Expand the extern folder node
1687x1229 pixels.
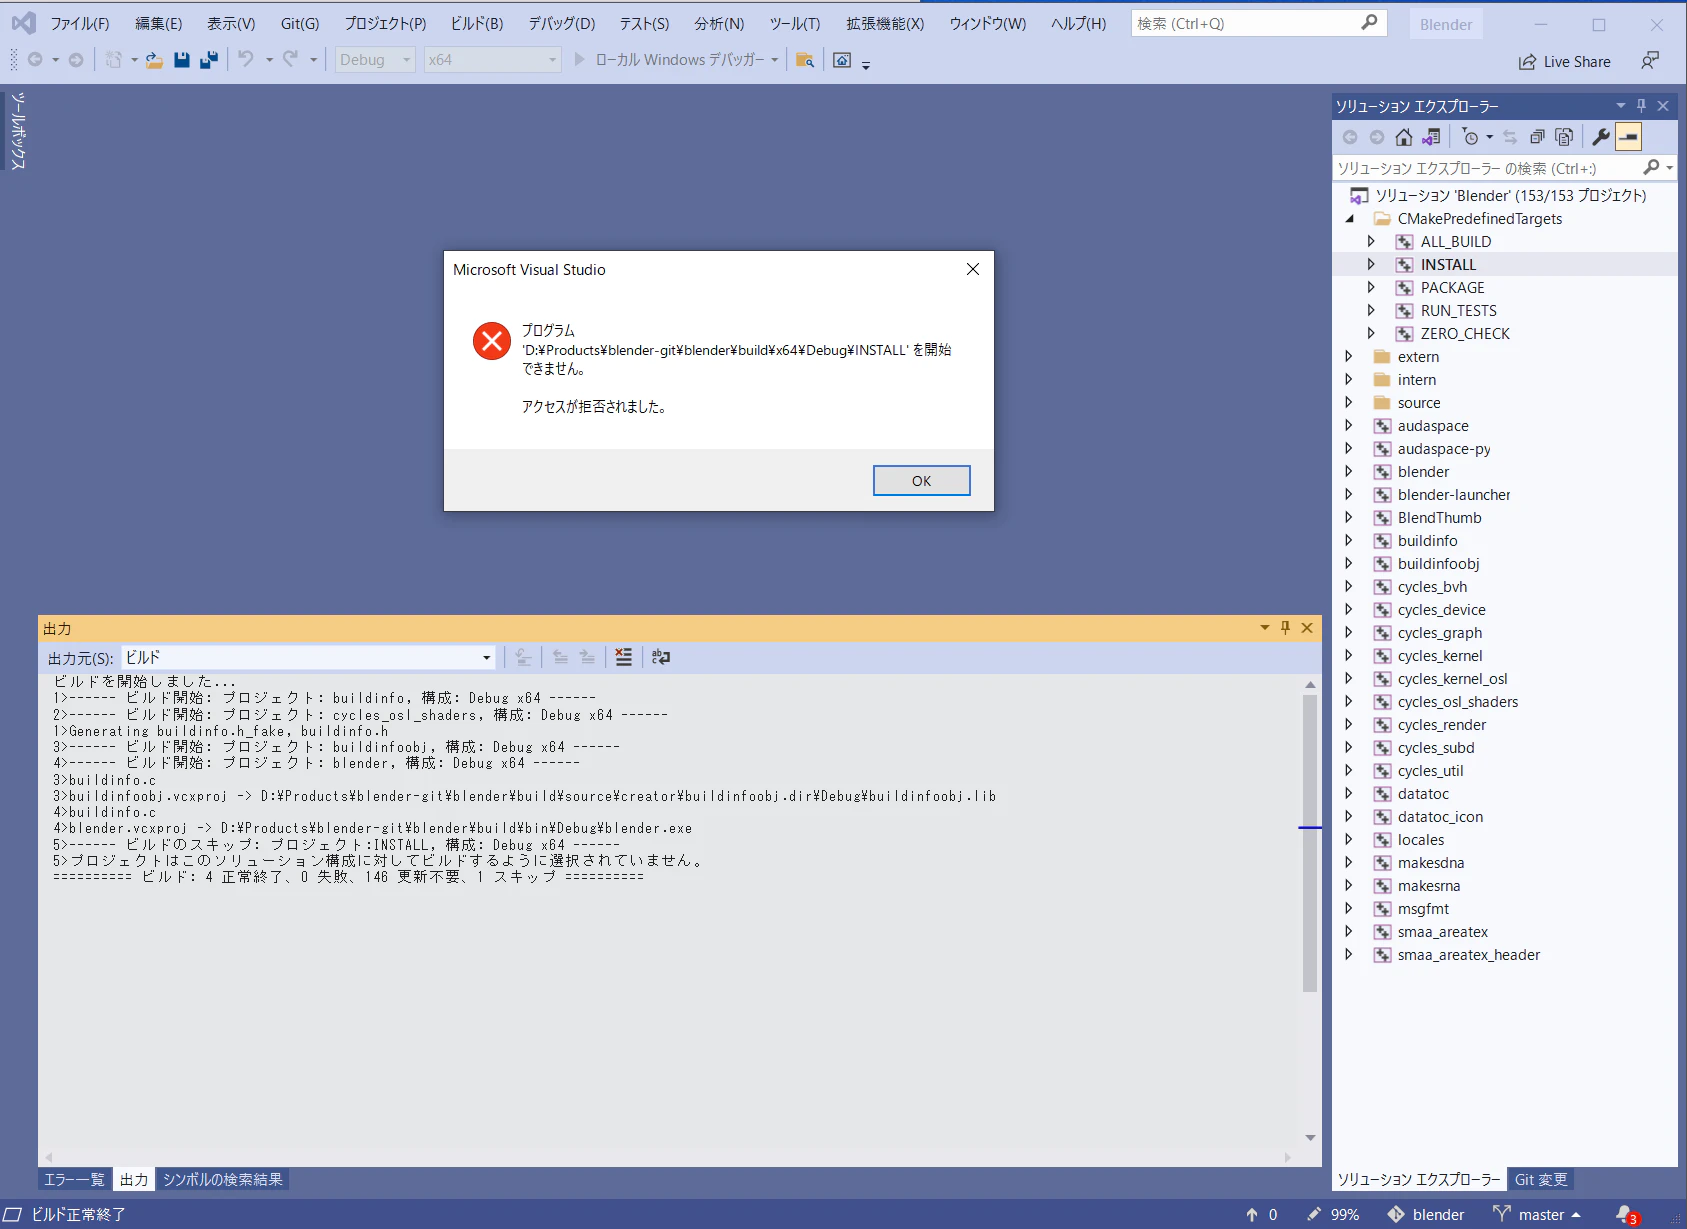click(x=1348, y=357)
